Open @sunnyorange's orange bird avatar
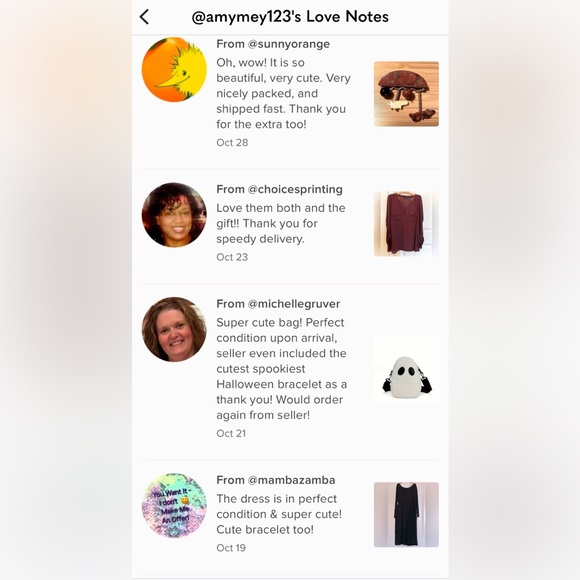 pos(174,69)
